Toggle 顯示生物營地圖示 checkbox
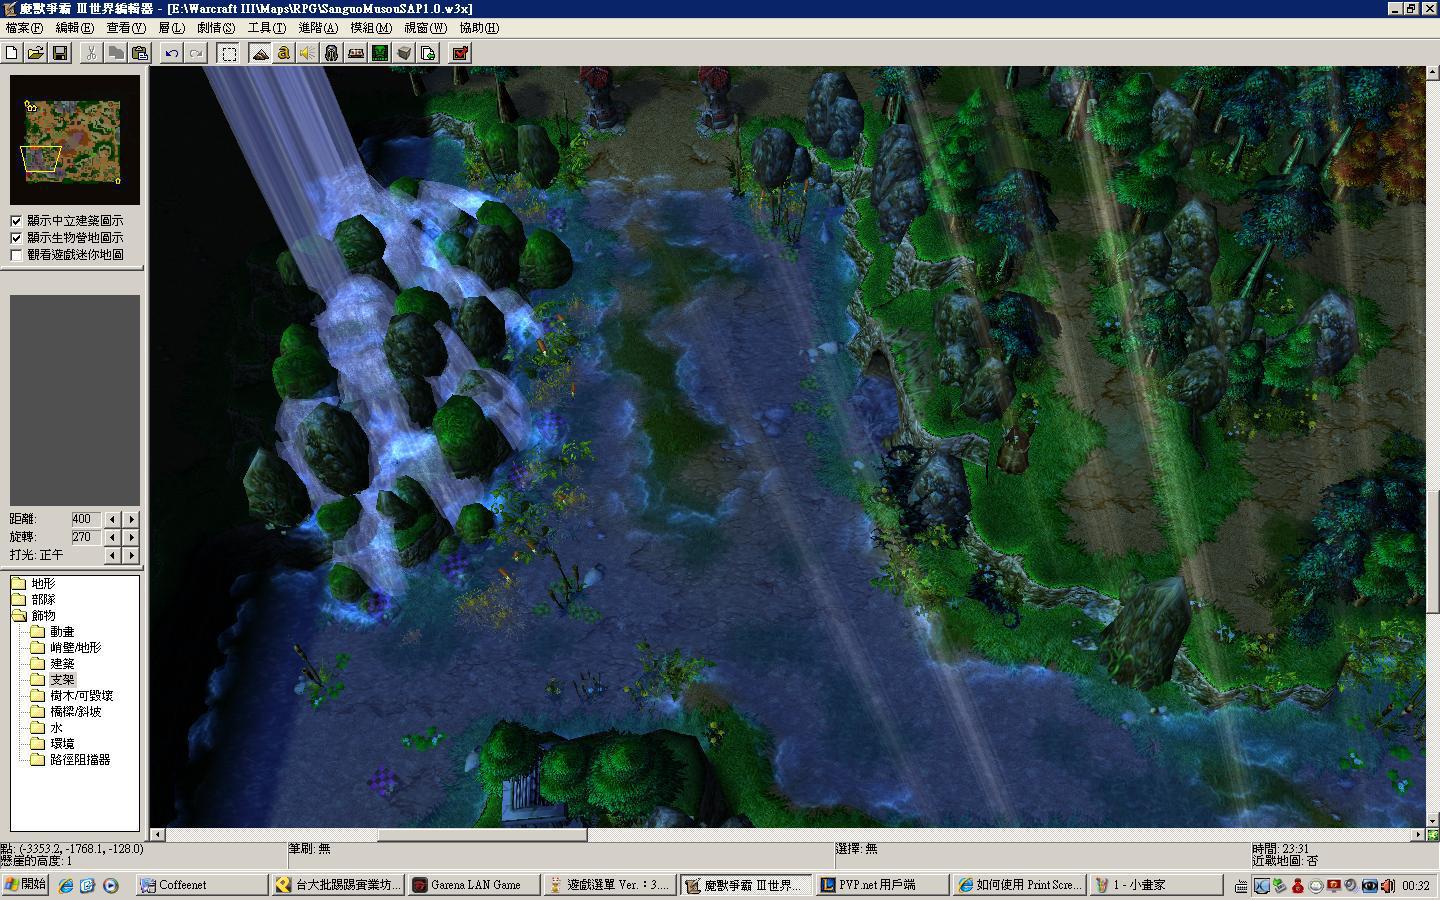The image size is (1440, 900). click(16, 238)
